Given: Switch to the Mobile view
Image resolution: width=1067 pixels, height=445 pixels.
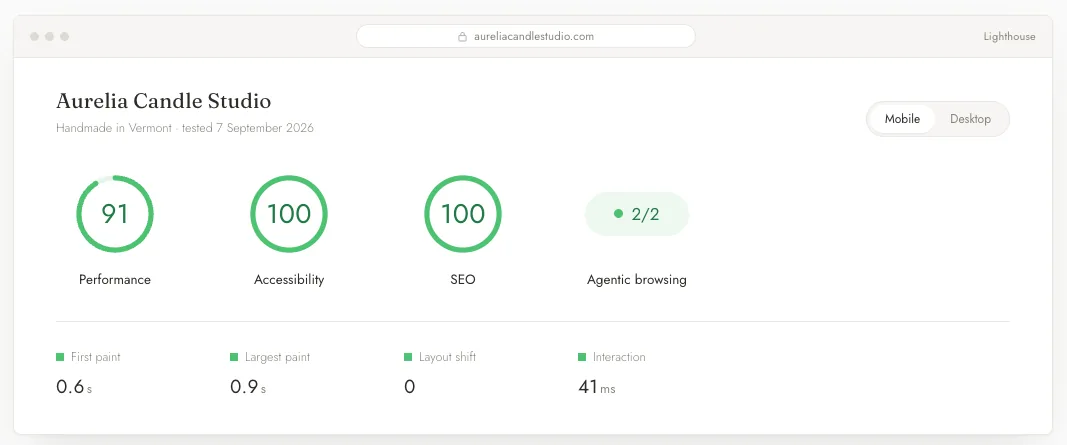Looking at the screenshot, I should [902, 119].
